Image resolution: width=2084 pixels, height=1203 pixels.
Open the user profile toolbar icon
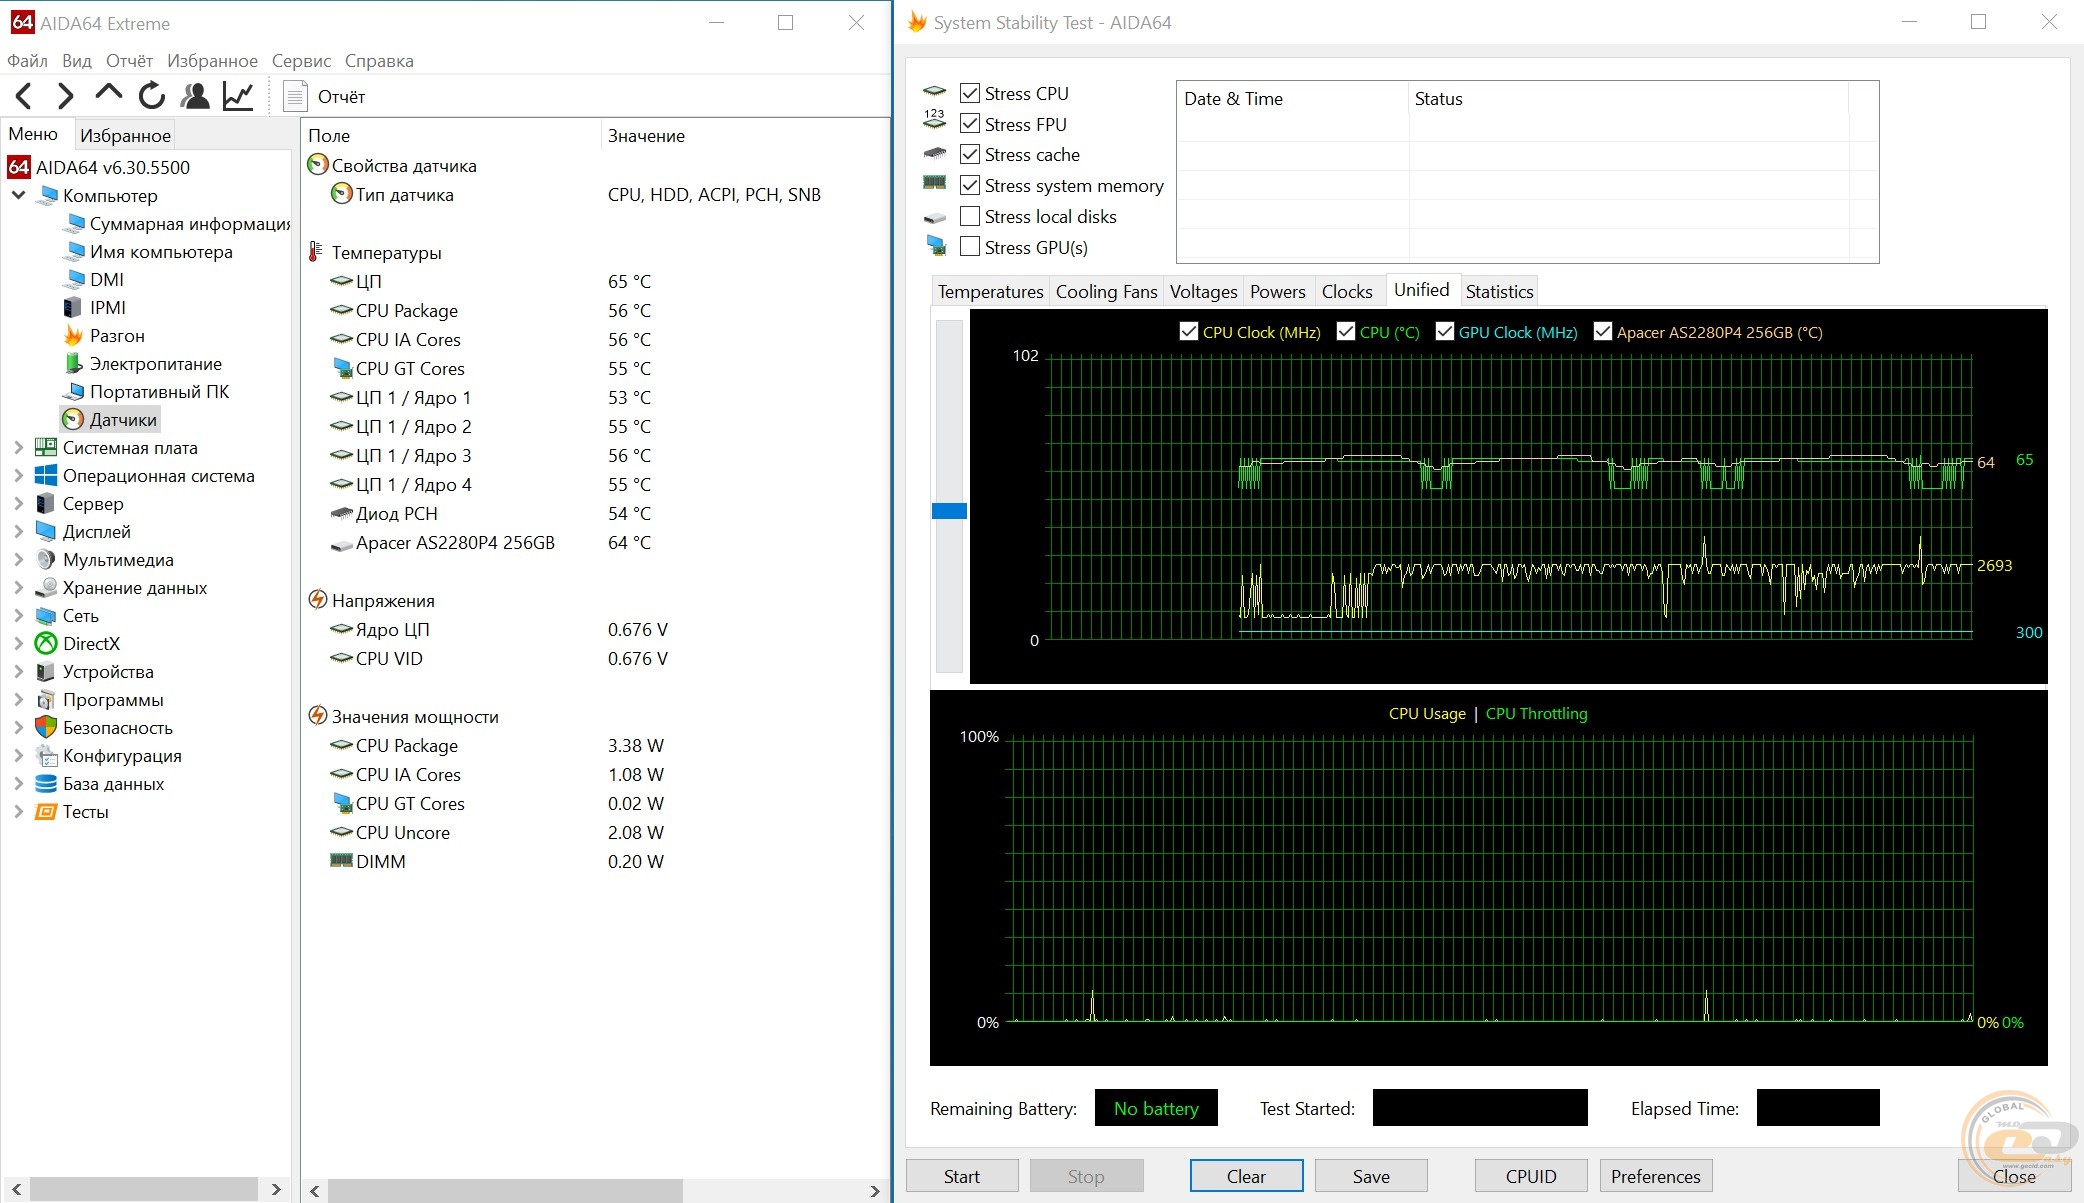tap(195, 96)
